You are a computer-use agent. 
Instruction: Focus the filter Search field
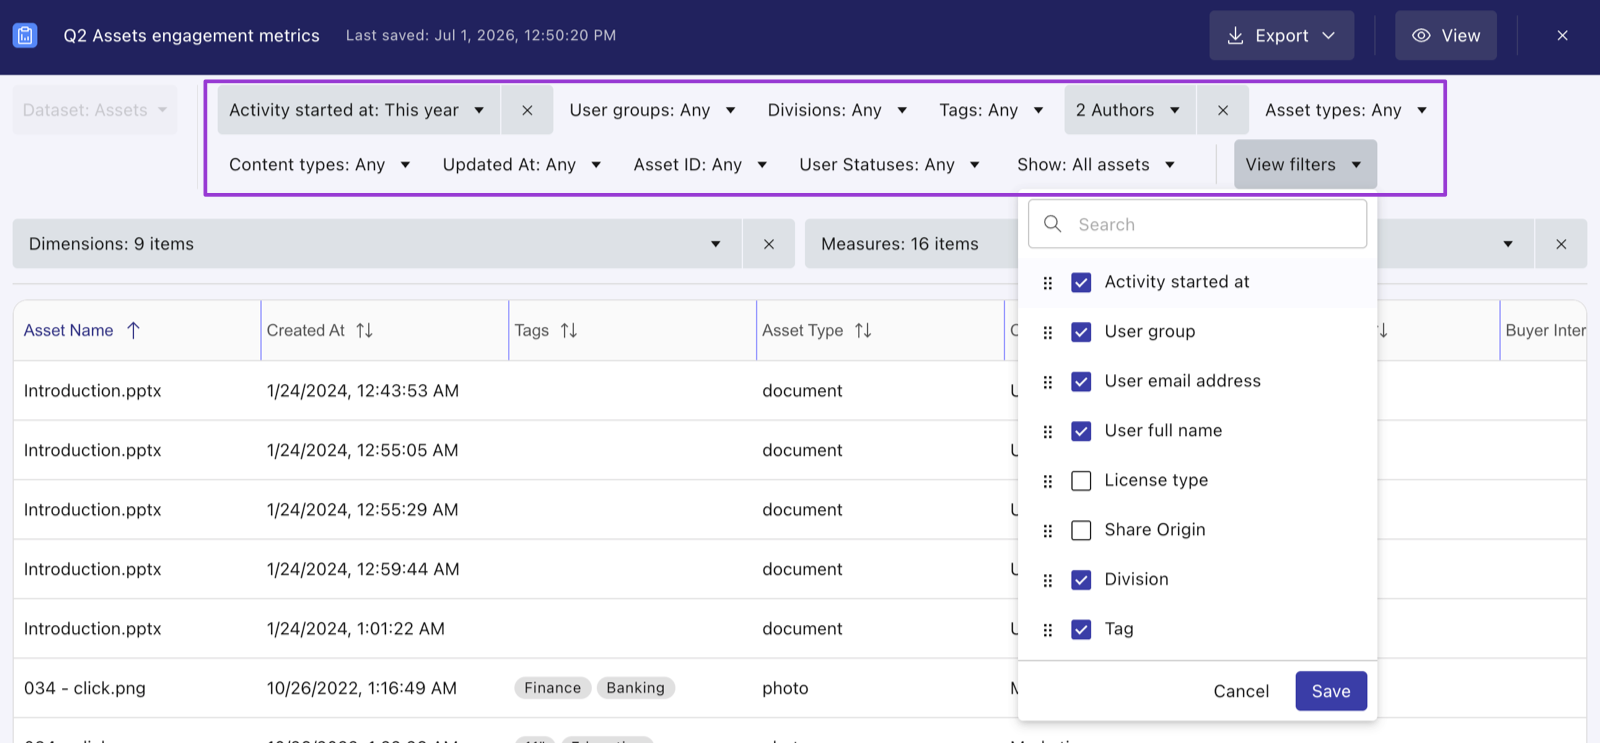[1197, 224]
